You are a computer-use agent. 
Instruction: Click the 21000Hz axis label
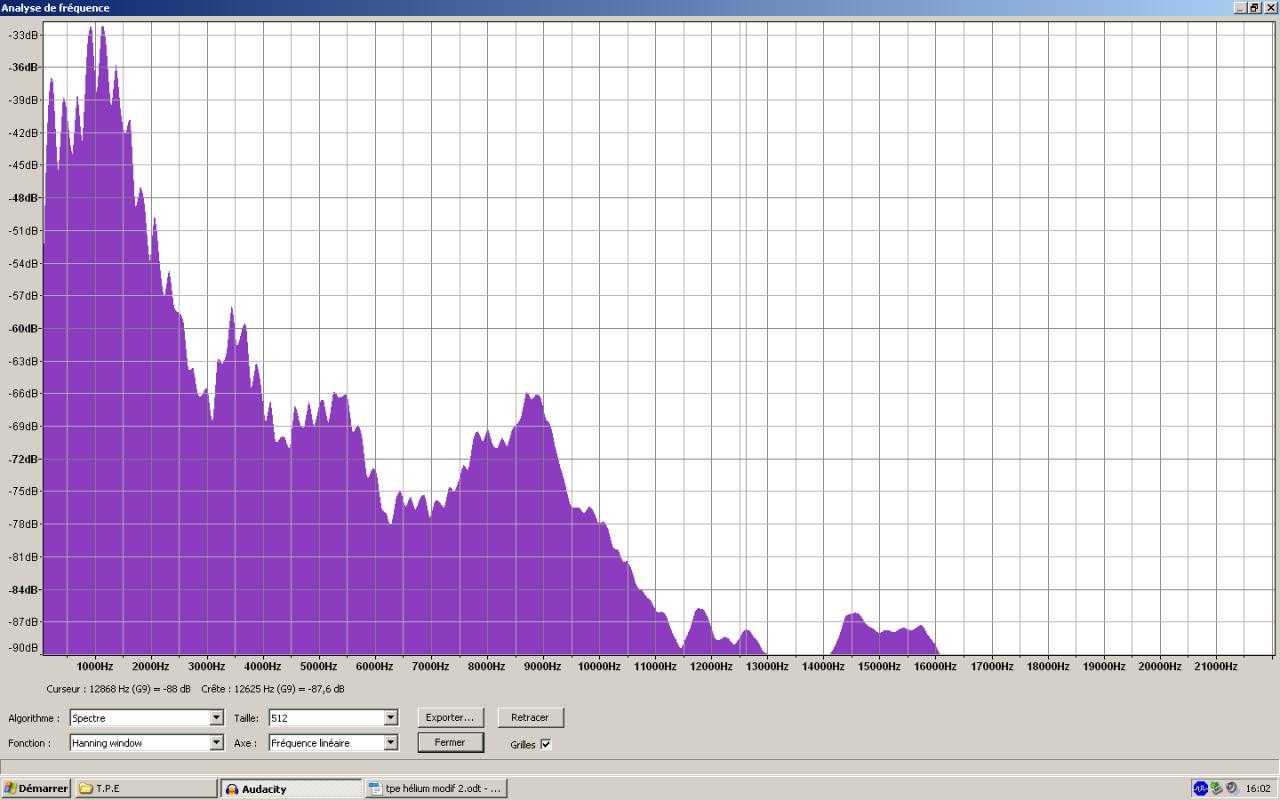pyautogui.click(x=1215, y=666)
